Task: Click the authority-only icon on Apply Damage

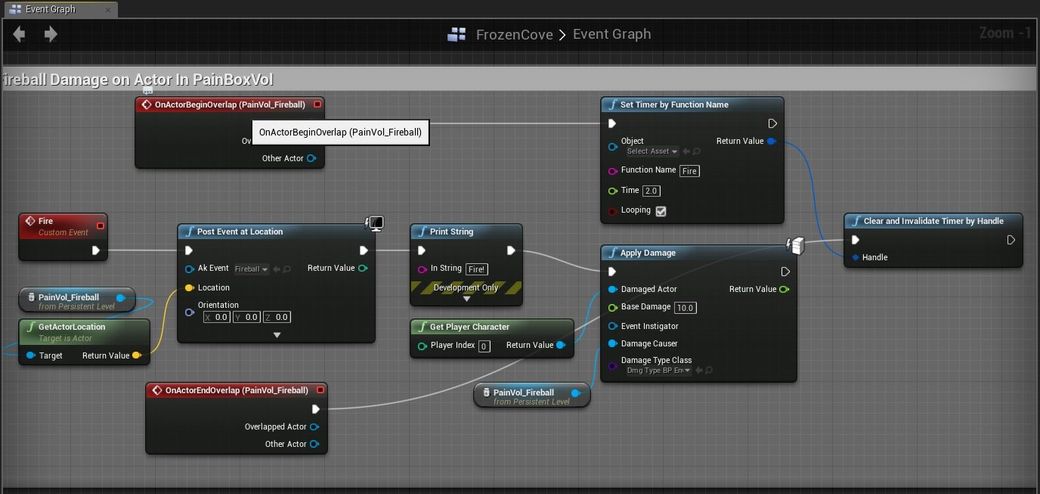Action: click(795, 245)
